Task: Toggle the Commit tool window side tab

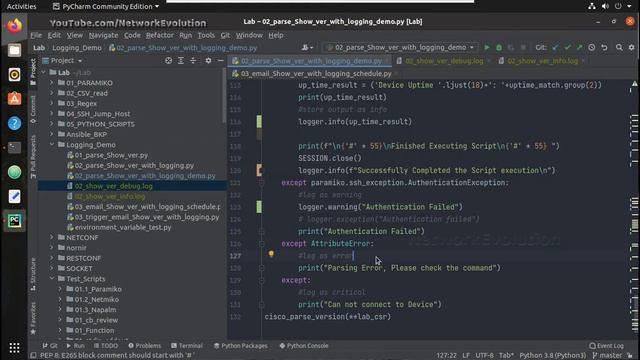Action: 33,109
